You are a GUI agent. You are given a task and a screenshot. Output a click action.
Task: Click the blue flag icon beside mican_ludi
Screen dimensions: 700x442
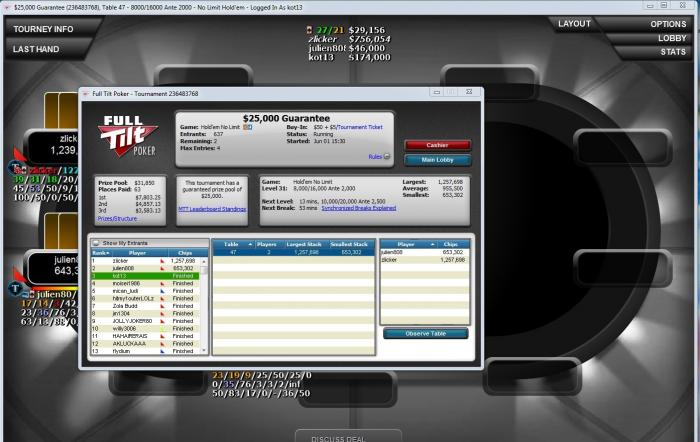(162, 291)
